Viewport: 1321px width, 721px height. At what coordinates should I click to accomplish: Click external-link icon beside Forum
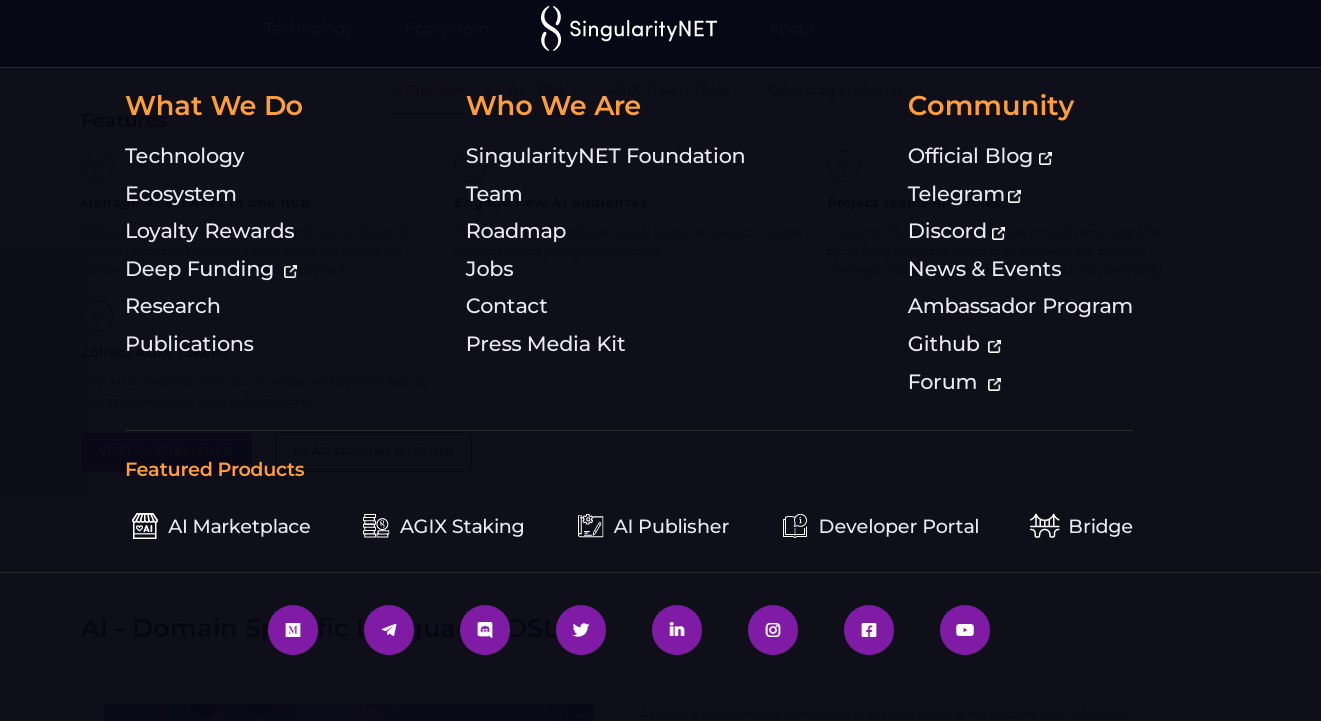pyautogui.click(x=994, y=384)
